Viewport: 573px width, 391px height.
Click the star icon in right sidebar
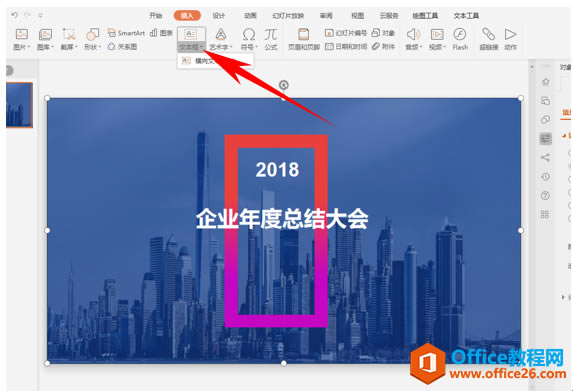[x=545, y=82]
